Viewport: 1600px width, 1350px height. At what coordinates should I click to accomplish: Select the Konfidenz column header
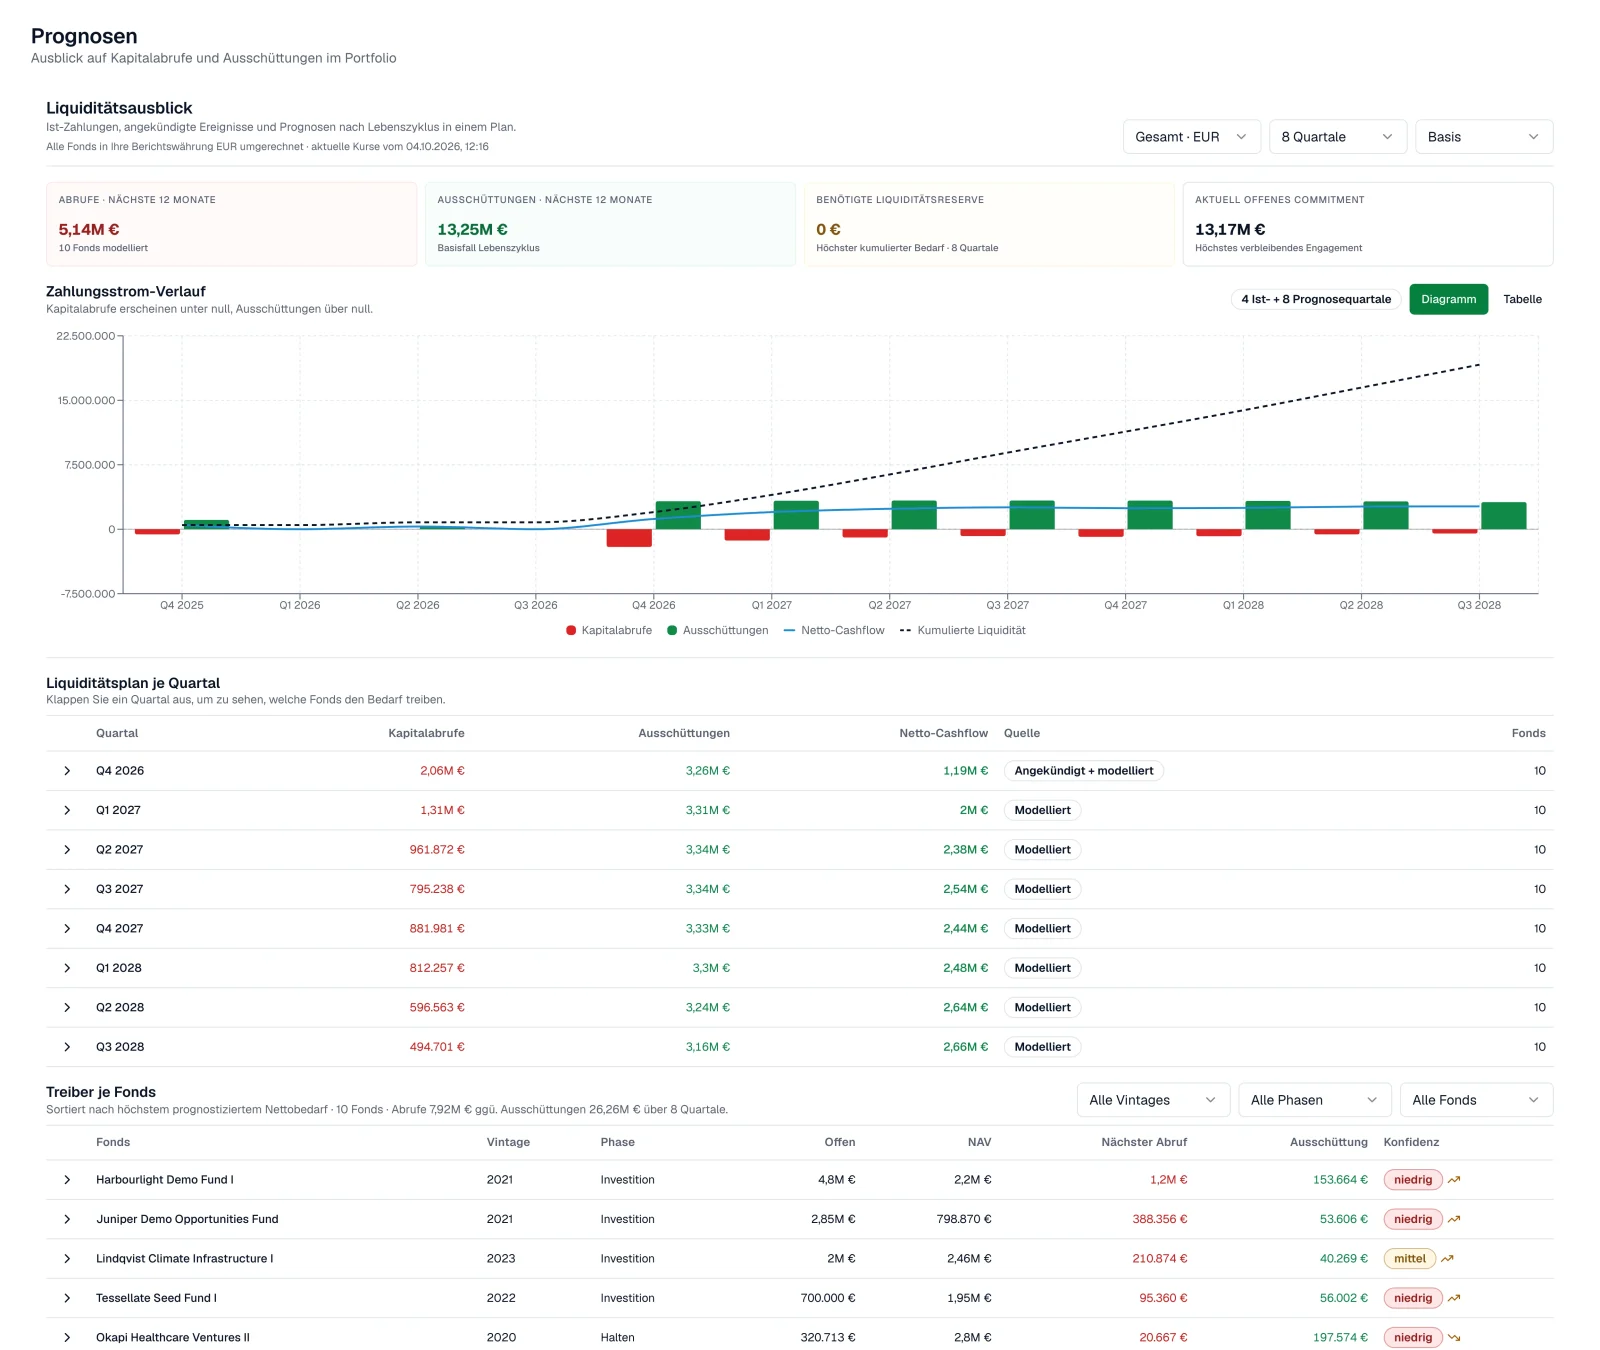pos(1411,1143)
